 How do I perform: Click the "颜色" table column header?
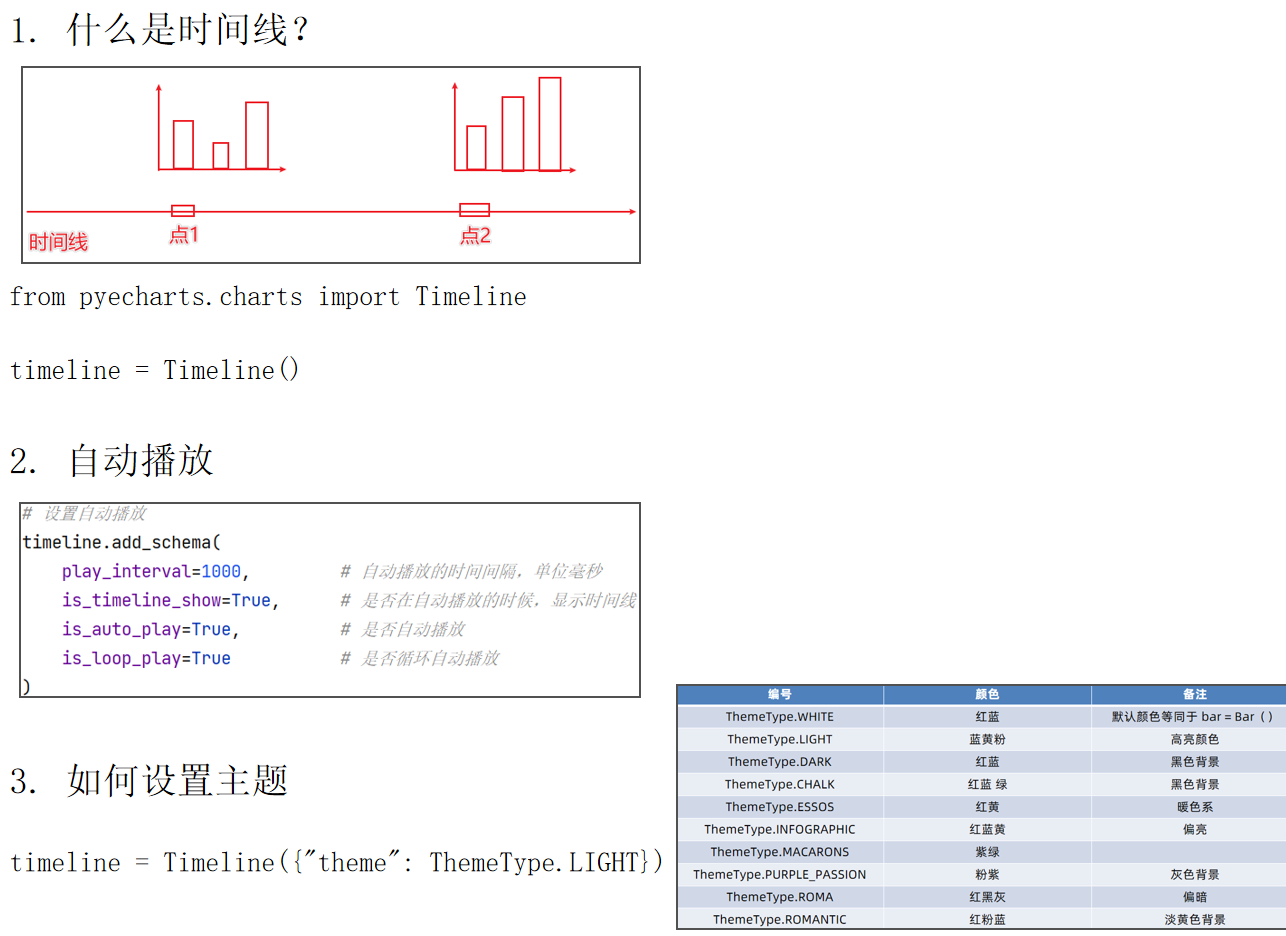987,694
